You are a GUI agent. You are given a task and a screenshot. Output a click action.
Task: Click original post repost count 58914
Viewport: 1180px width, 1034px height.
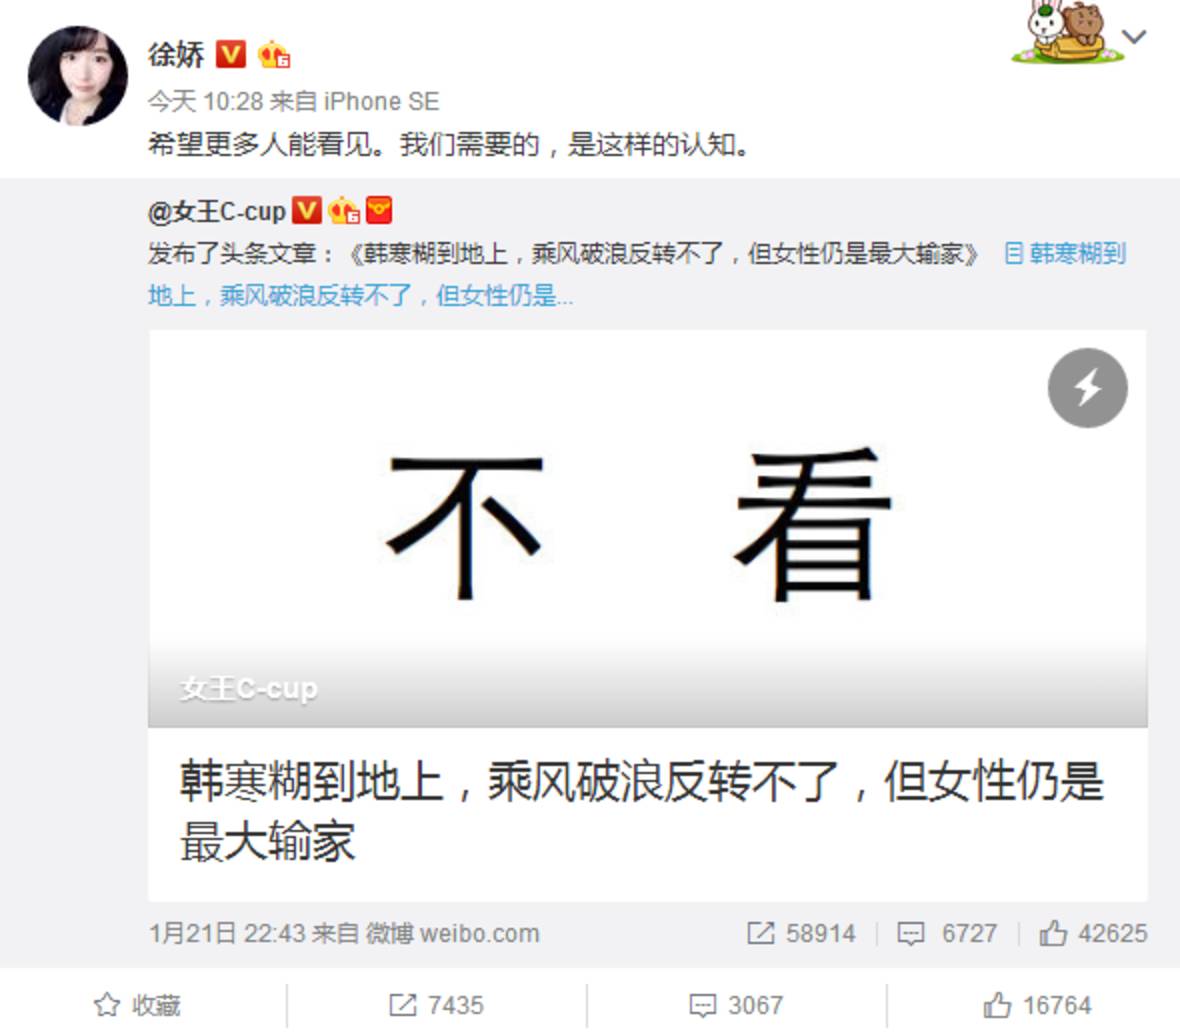pos(801,934)
